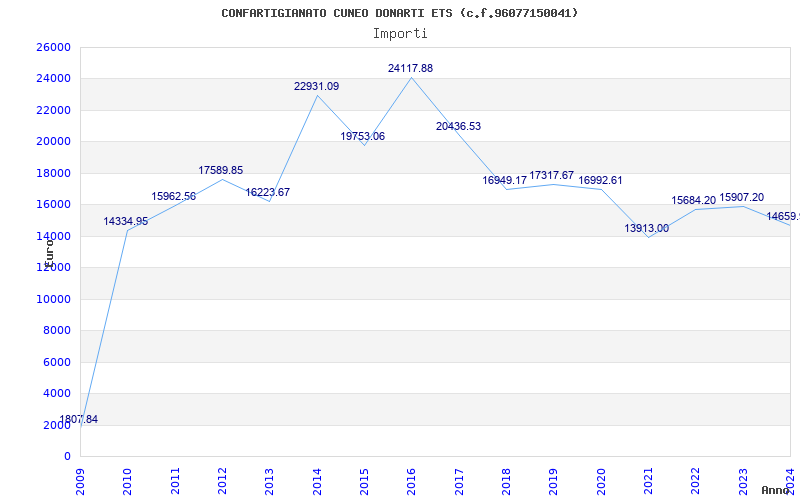Click the 19753.06 data label
The height and width of the screenshot is (500, 800).
[363, 136]
